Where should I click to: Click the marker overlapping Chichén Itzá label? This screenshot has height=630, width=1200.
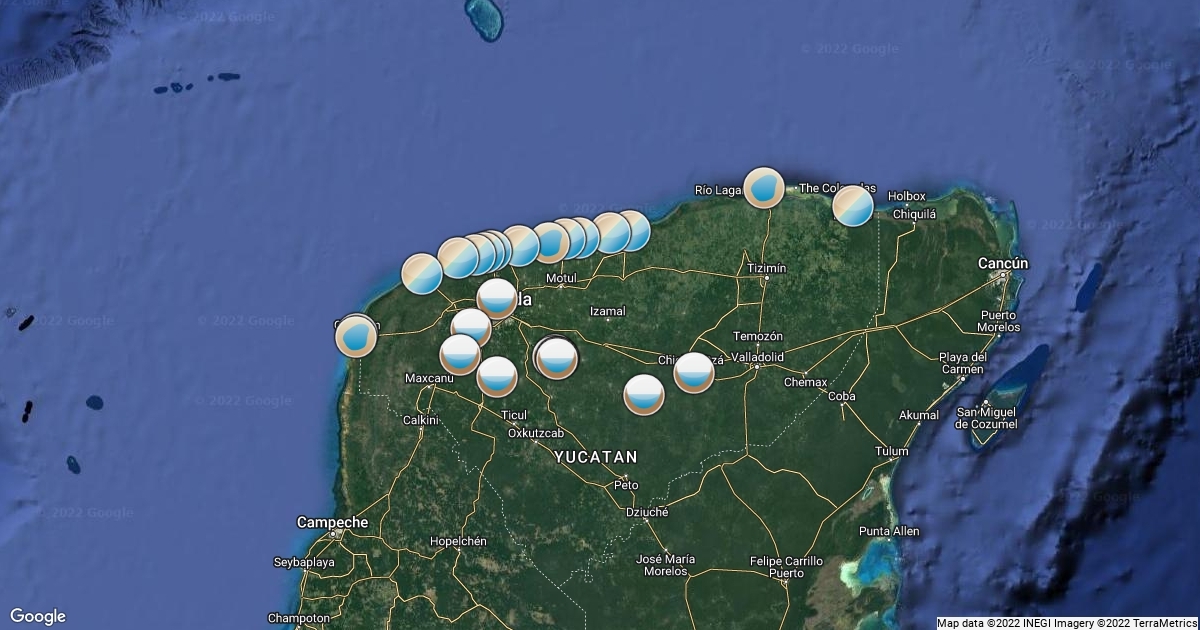(x=694, y=372)
